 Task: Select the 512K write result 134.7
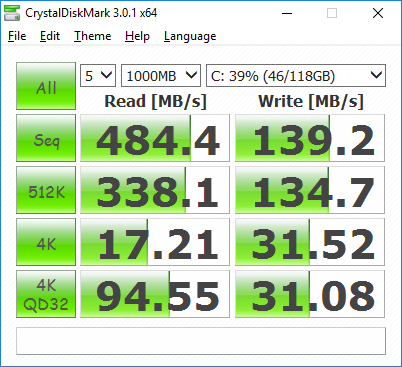tap(310, 190)
